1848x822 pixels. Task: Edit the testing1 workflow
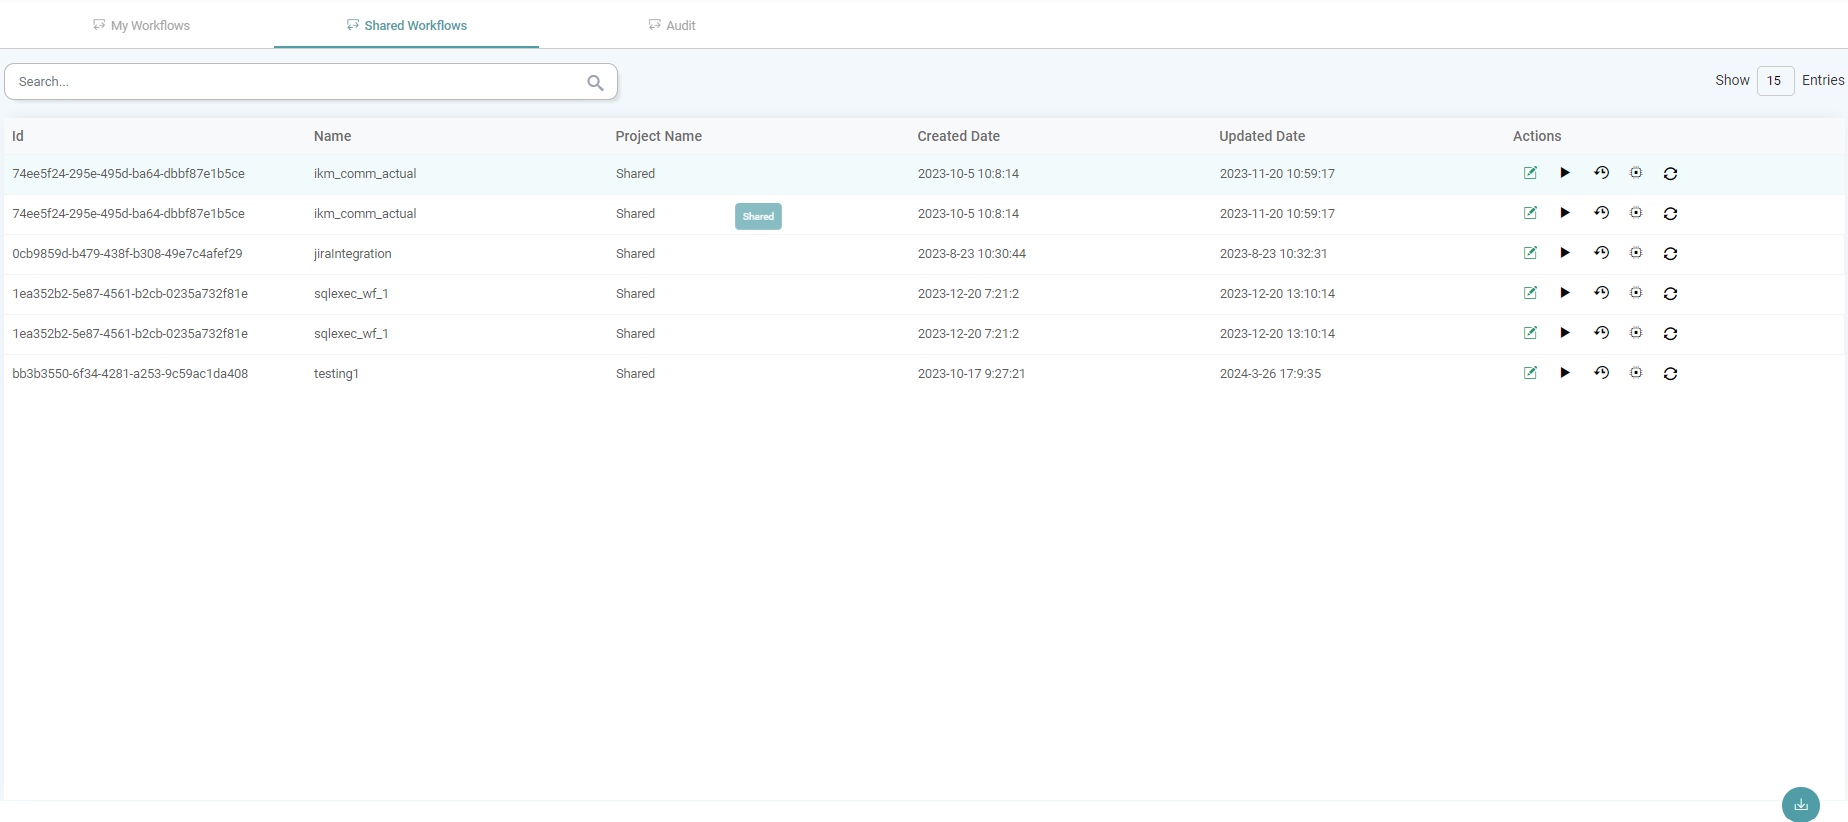click(x=1530, y=373)
